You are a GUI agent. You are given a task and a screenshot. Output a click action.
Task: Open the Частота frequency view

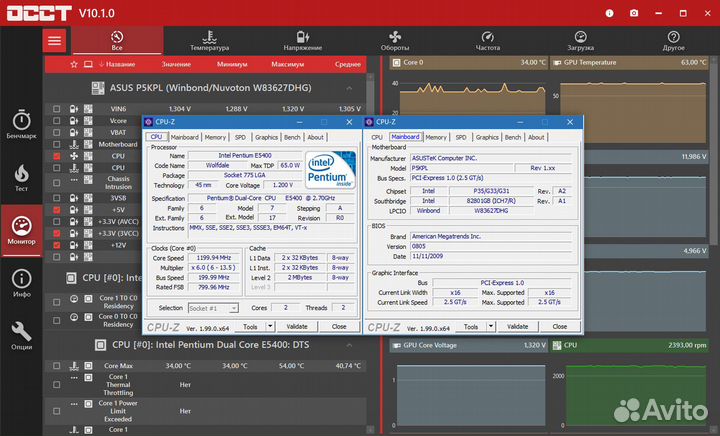pyautogui.click(x=487, y=40)
